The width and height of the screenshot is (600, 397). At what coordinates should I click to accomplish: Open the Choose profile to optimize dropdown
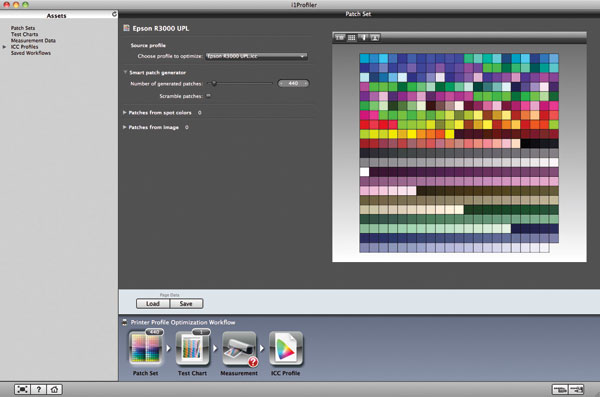tap(256, 56)
